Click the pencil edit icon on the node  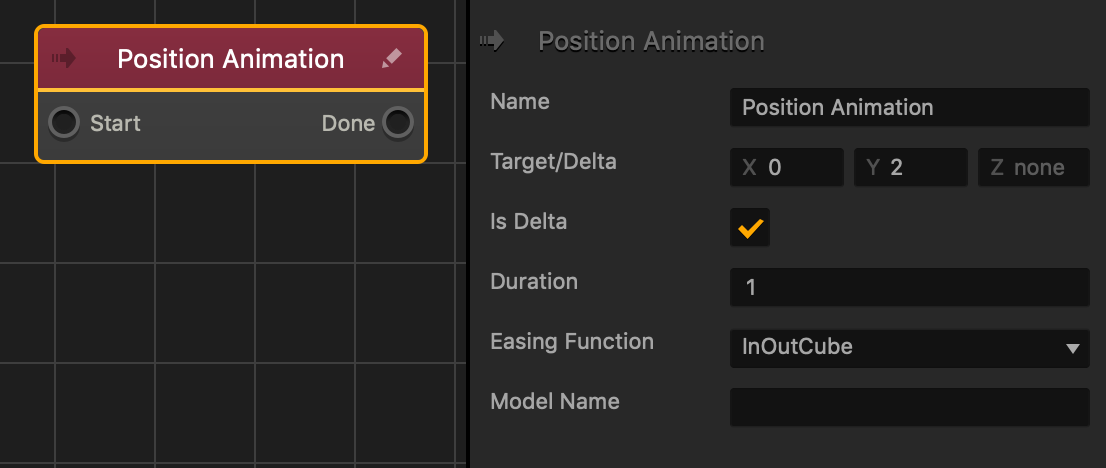[x=391, y=59]
